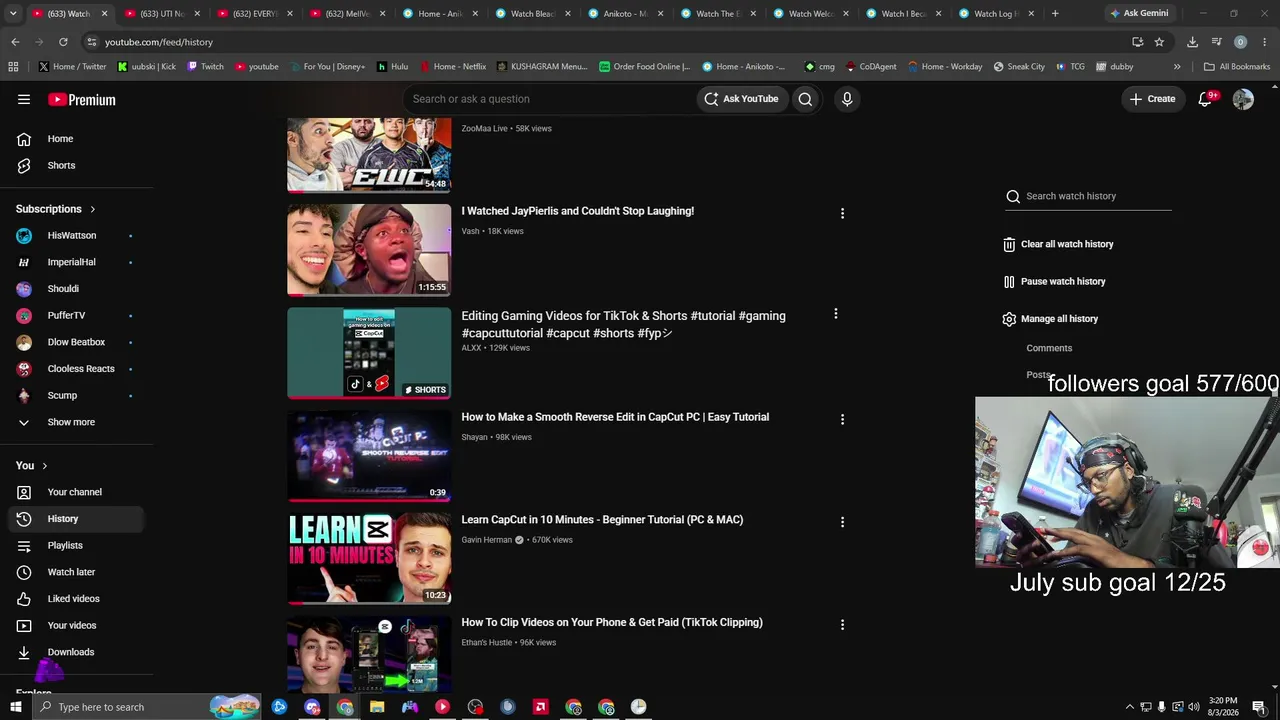Switch to the Watch Bleach browser tab
The image size is (1280, 720).
[531, 14]
